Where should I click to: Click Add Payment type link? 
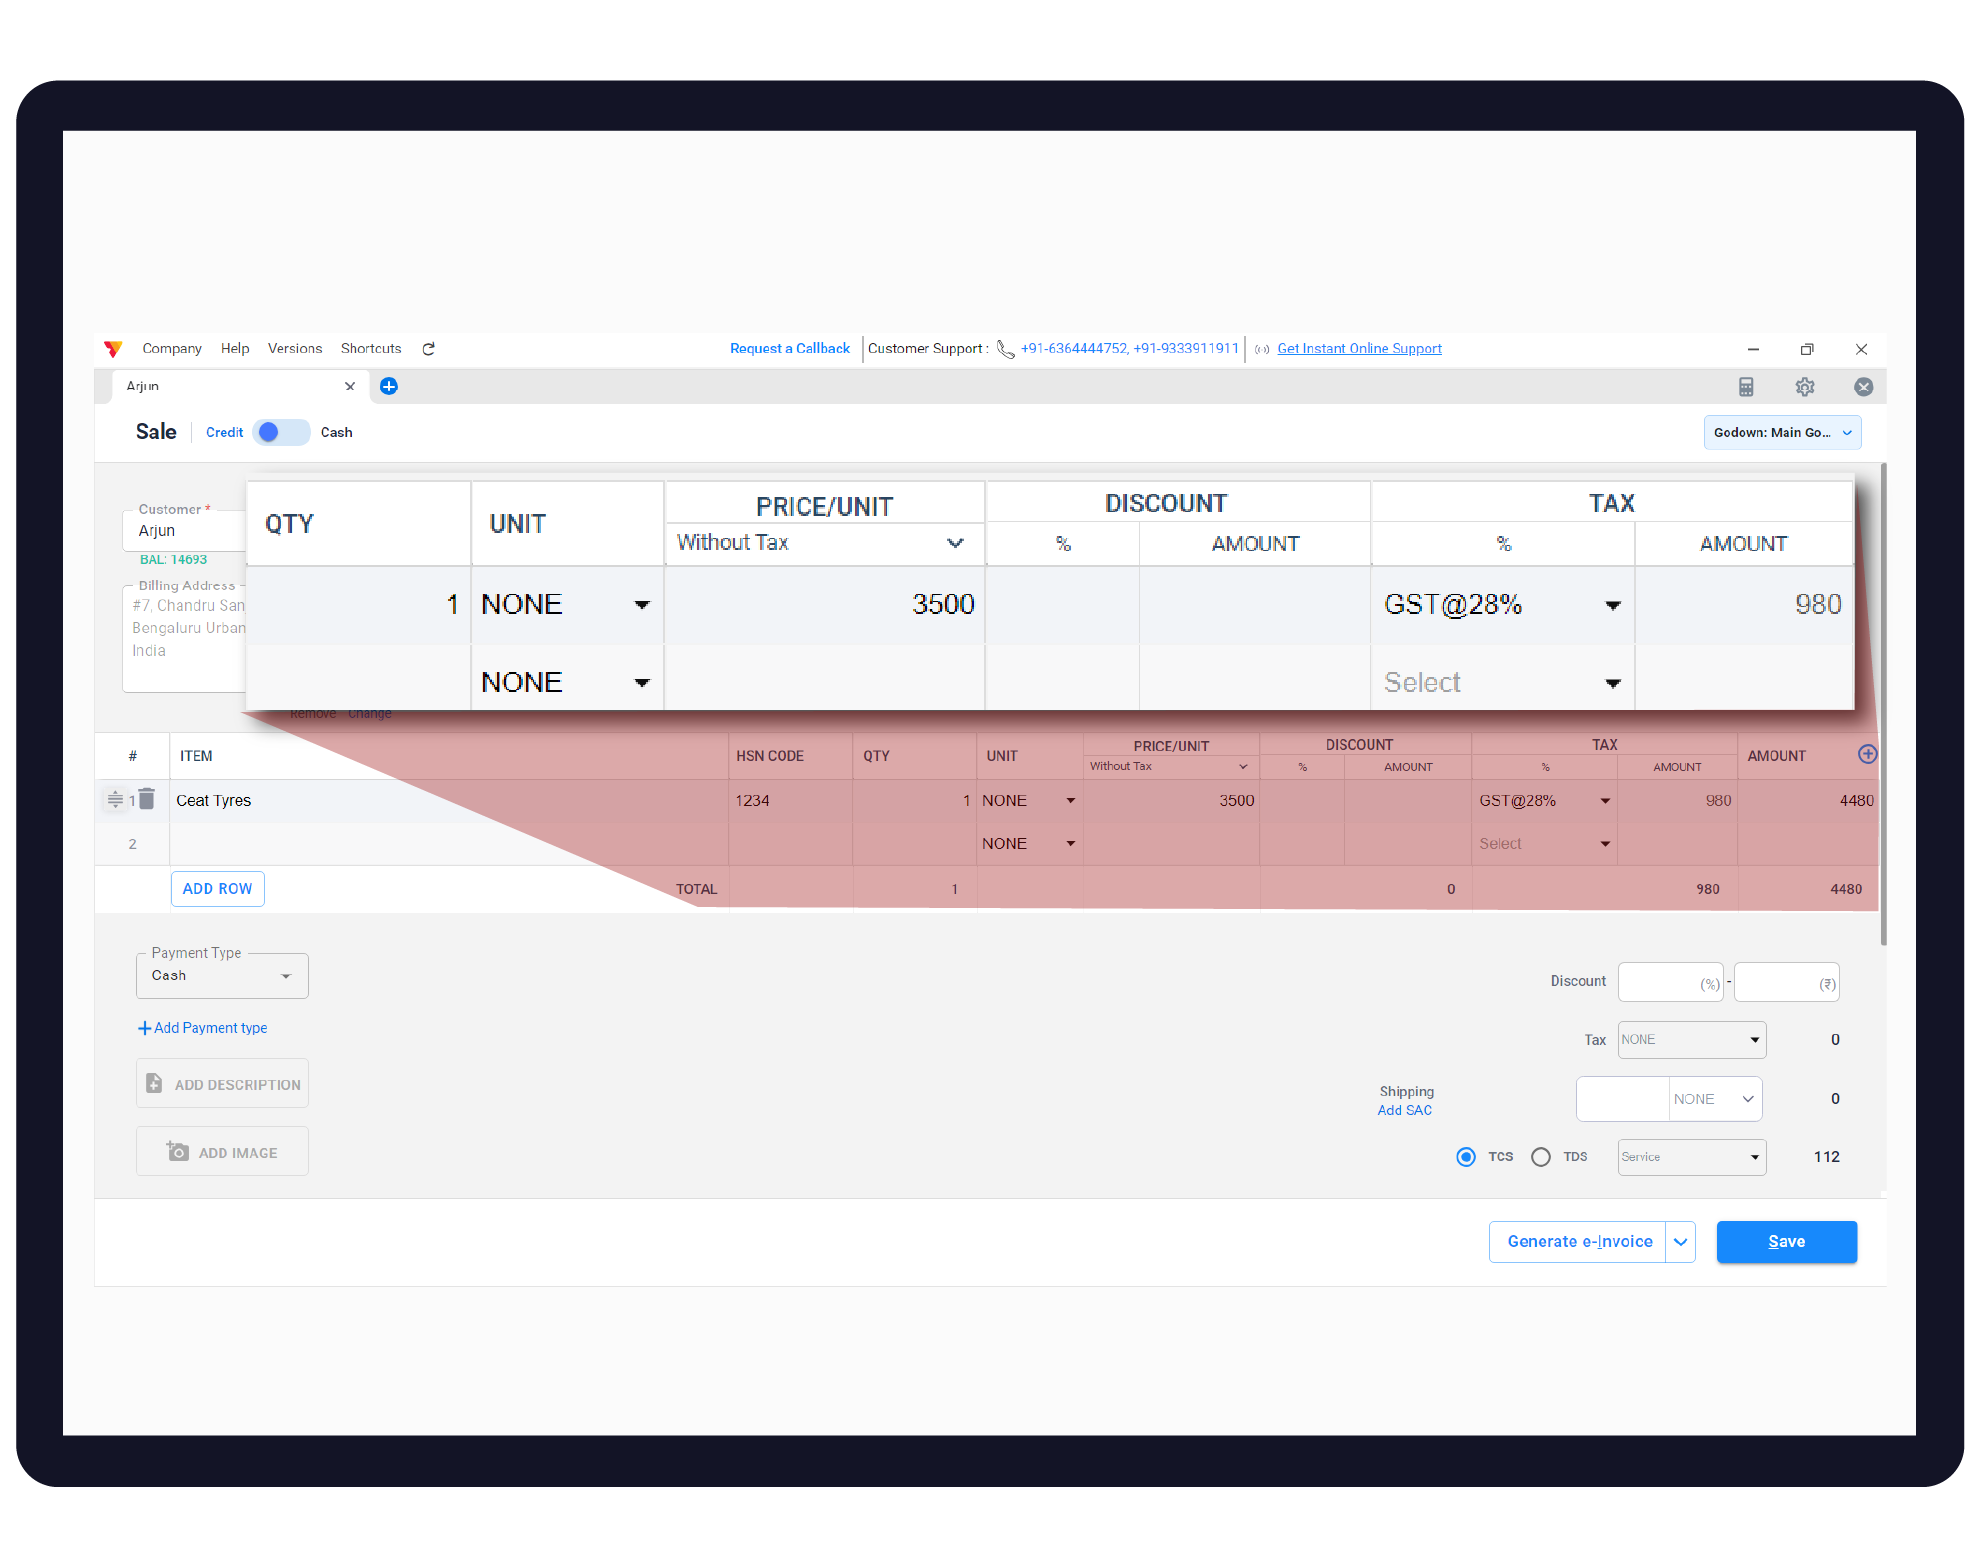pos(203,1028)
